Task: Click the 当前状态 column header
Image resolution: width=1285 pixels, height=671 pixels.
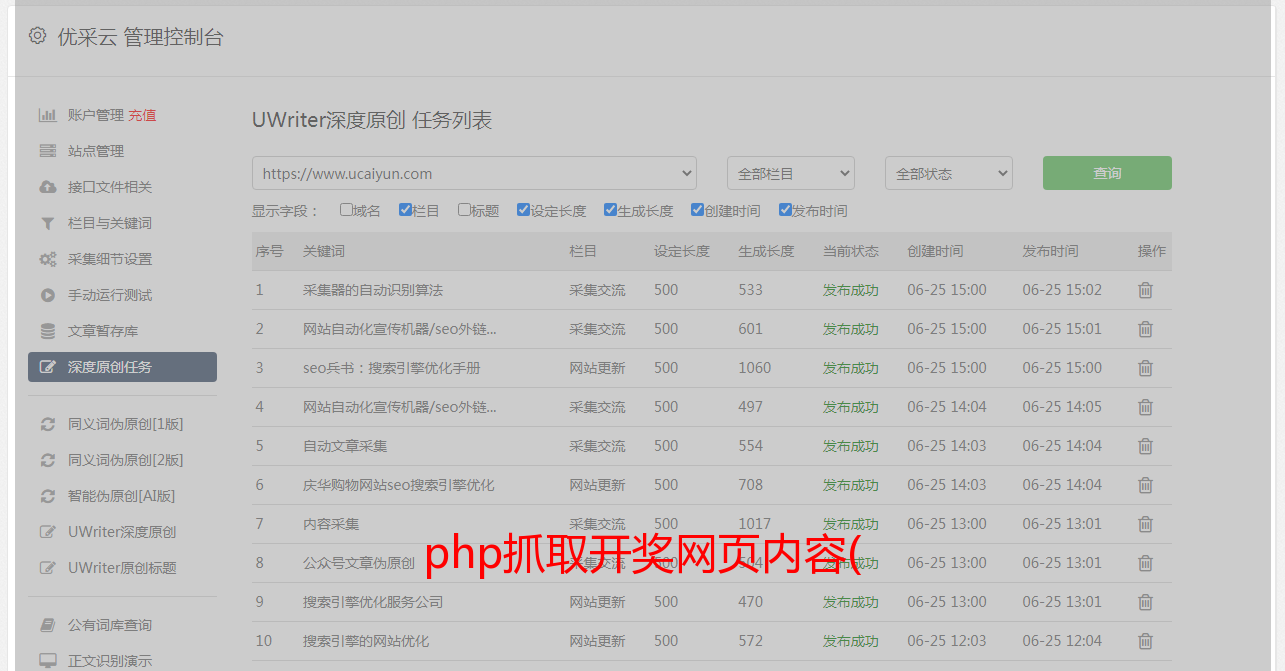Action: pyautogui.click(x=851, y=251)
